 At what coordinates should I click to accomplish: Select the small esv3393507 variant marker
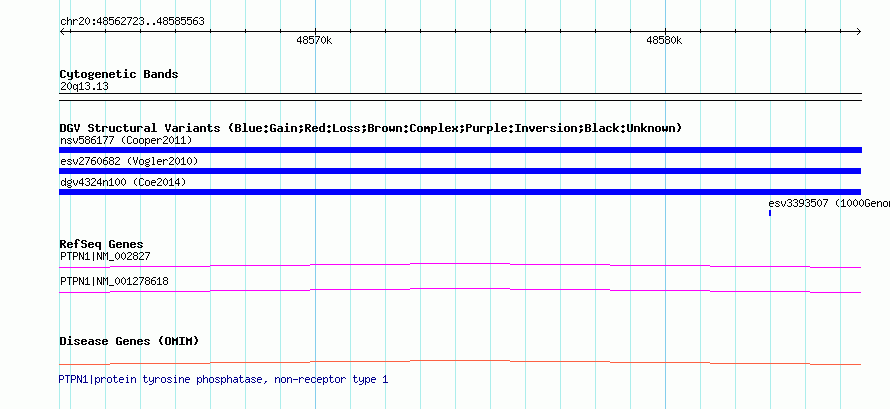[770, 213]
